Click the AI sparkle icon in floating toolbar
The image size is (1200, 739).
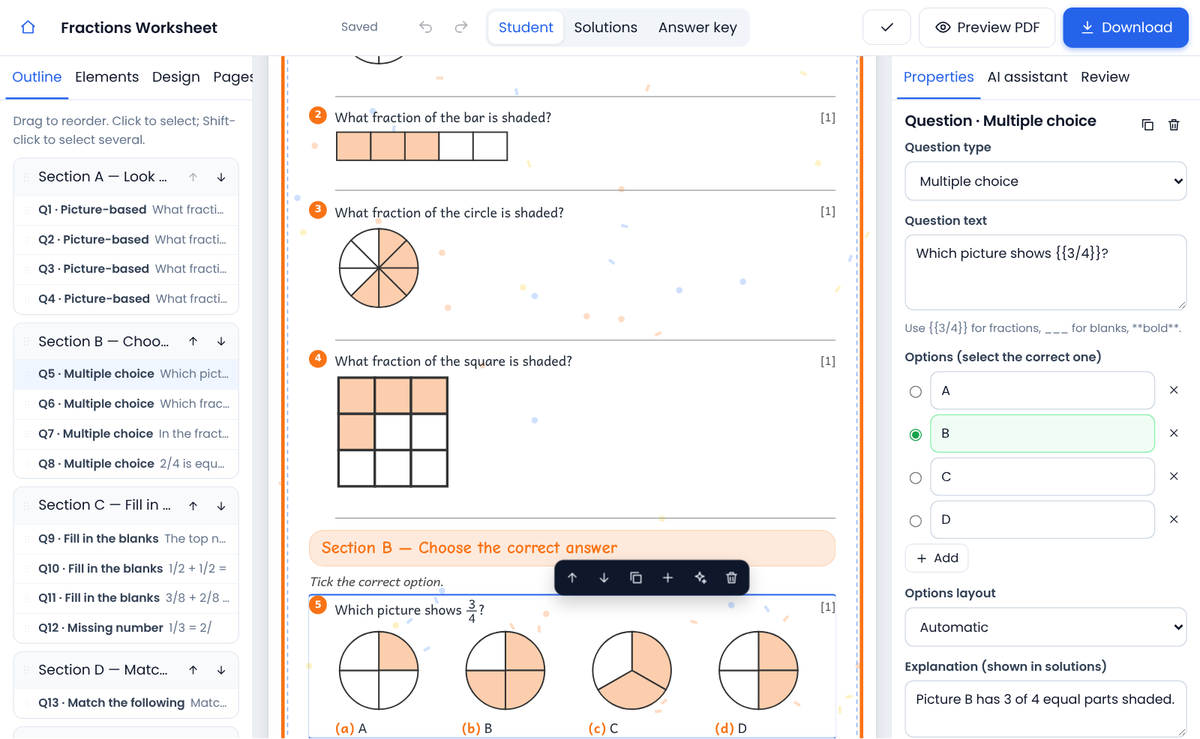[700, 578]
